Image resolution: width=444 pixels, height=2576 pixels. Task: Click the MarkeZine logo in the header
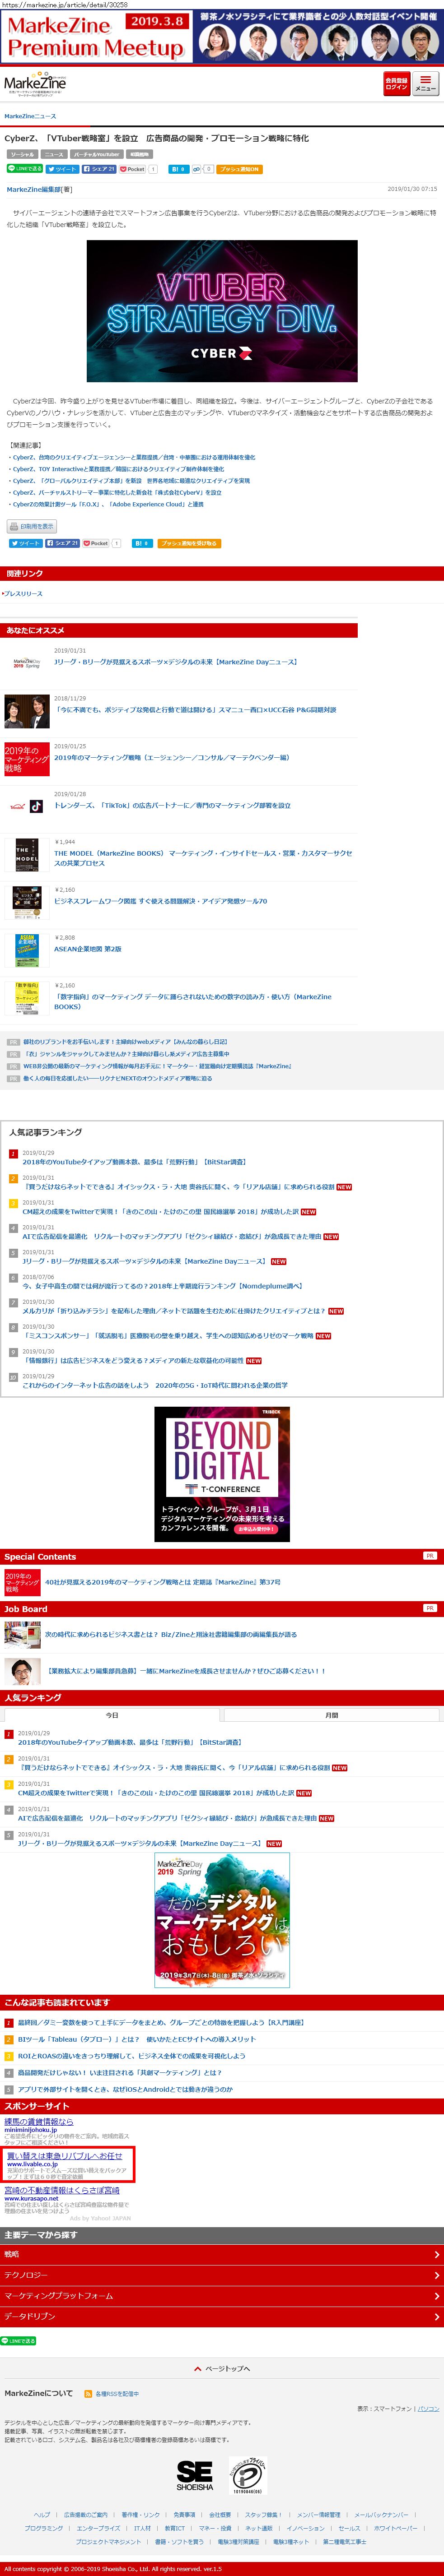35,85
